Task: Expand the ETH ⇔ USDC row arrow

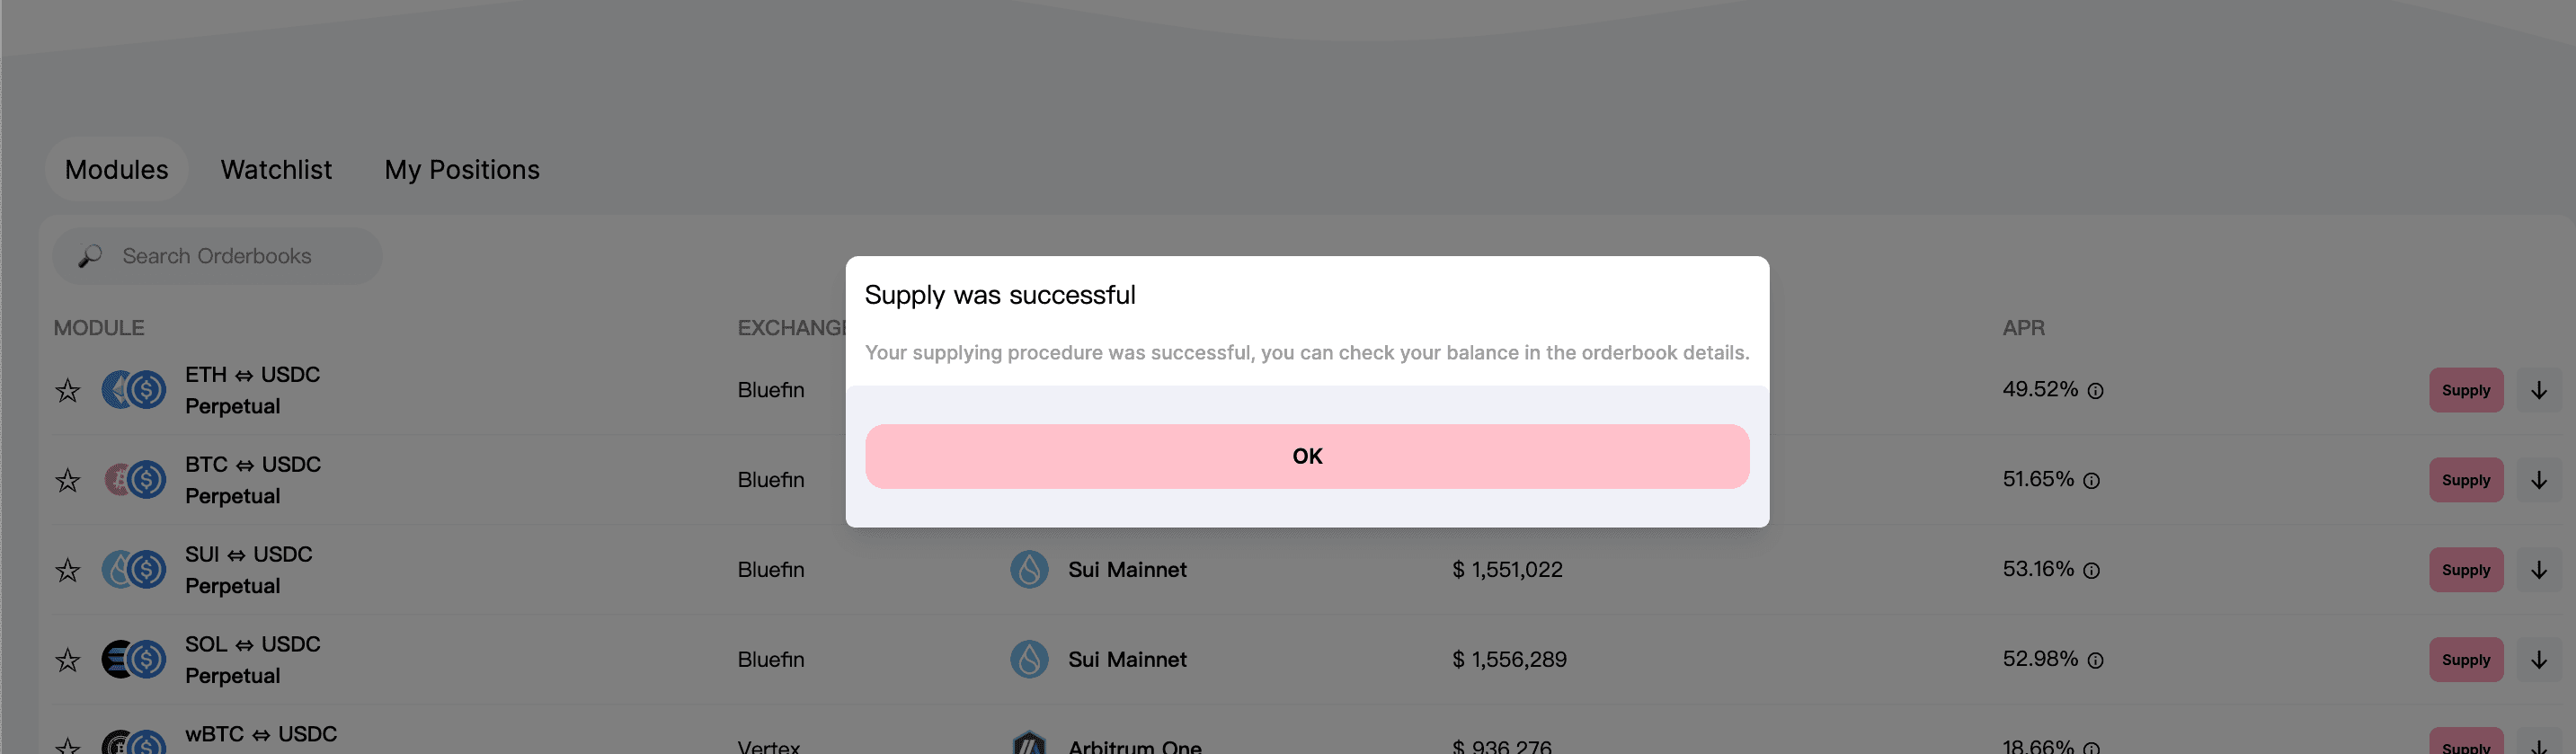Action: [x=2538, y=390]
